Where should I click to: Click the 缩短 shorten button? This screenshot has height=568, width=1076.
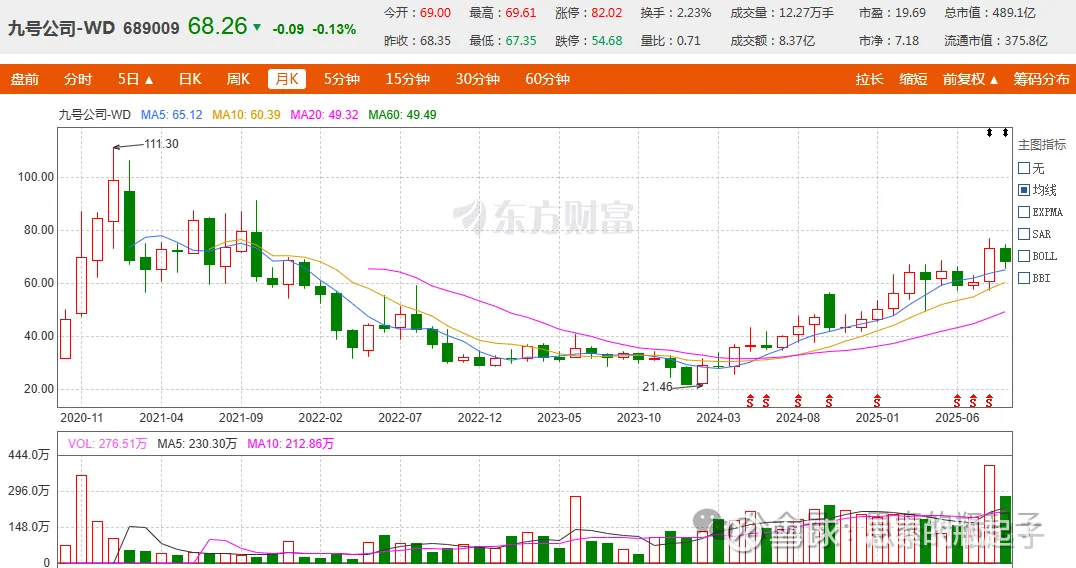click(913, 79)
